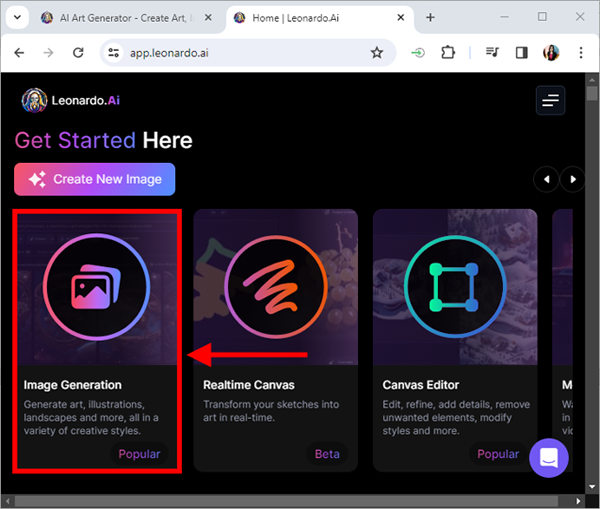Click Create New Image button
This screenshot has width=600, height=509.
pyautogui.click(x=95, y=179)
